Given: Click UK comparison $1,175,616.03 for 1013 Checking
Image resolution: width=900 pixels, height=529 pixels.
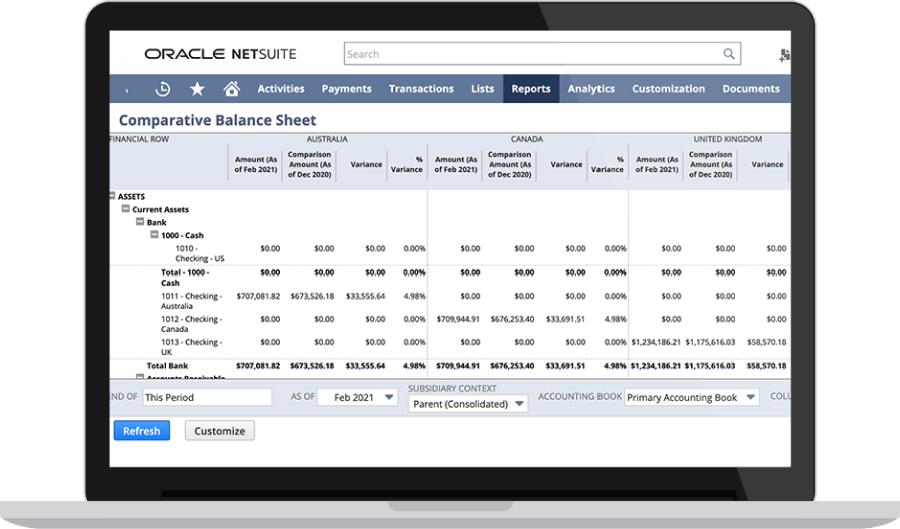Looking at the screenshot, I should point(710,342).
